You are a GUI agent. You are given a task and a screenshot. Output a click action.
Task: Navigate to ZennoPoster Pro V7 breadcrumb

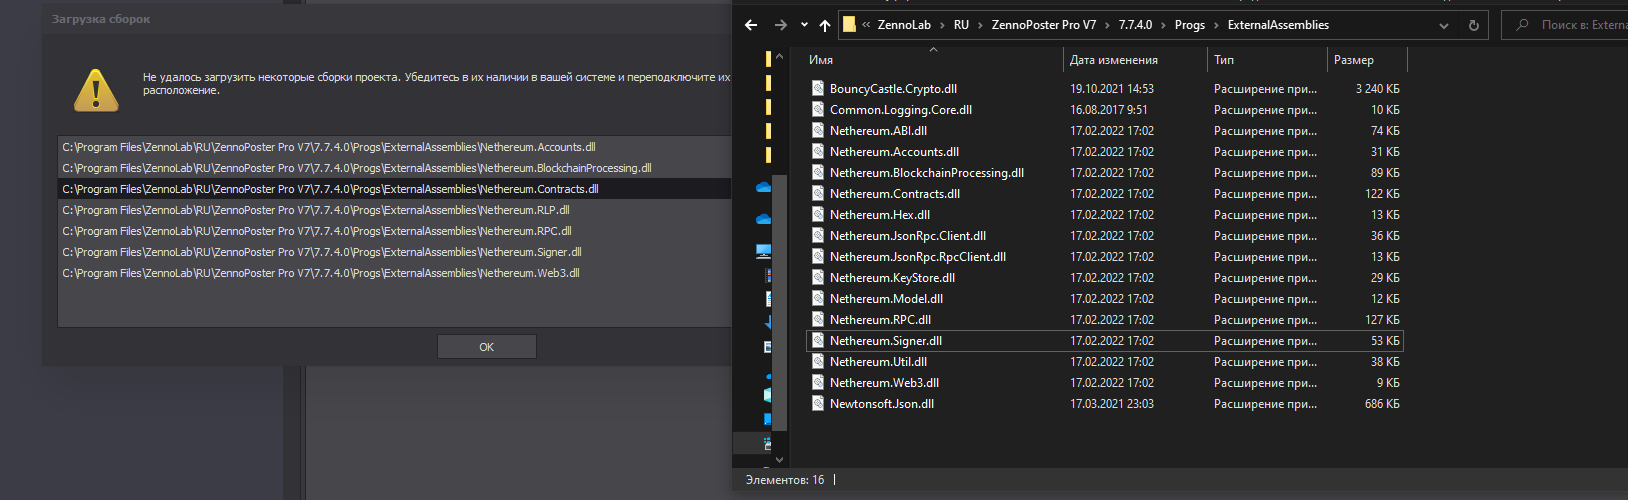1043,25
